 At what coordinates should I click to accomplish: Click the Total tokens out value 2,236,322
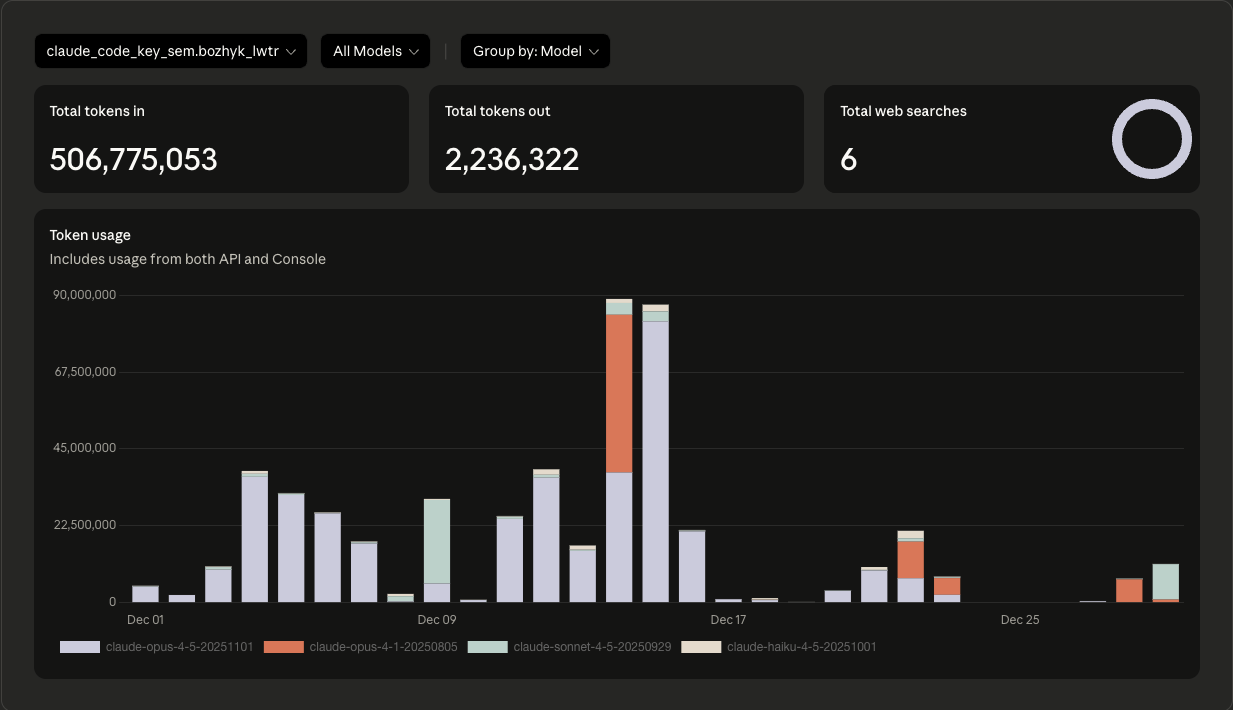click(x=512, y=159)
